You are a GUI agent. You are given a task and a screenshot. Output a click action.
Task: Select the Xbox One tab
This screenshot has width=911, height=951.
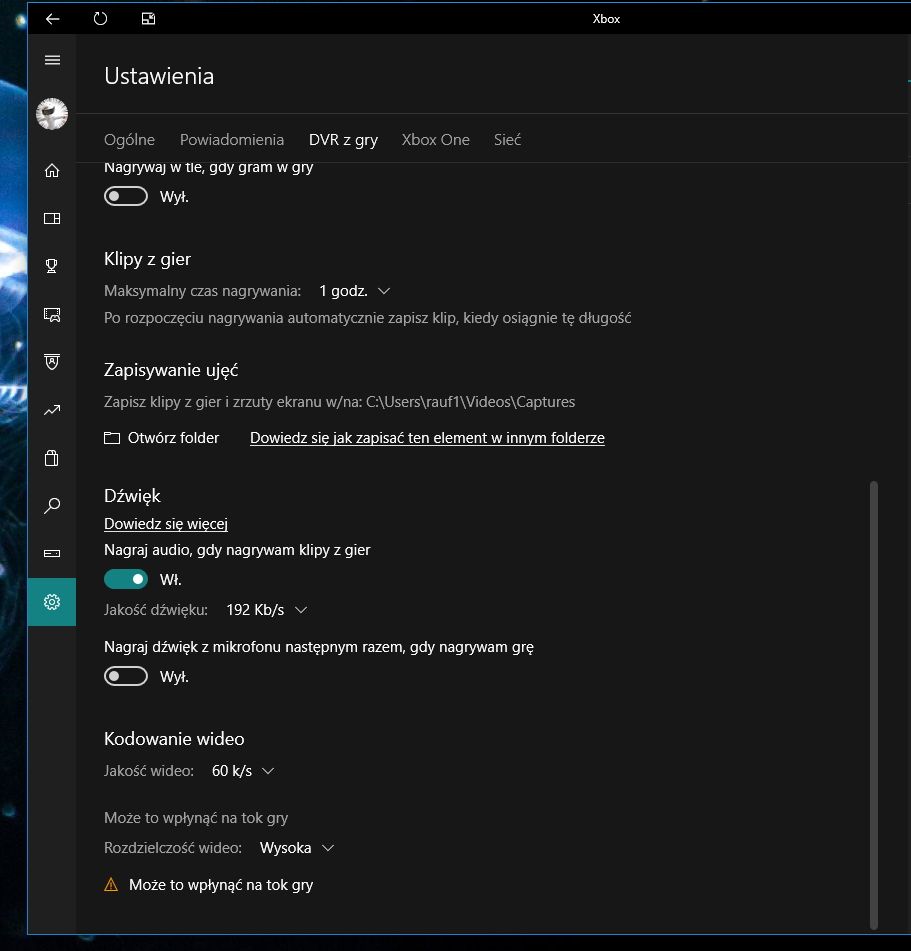tap(435, 140)
